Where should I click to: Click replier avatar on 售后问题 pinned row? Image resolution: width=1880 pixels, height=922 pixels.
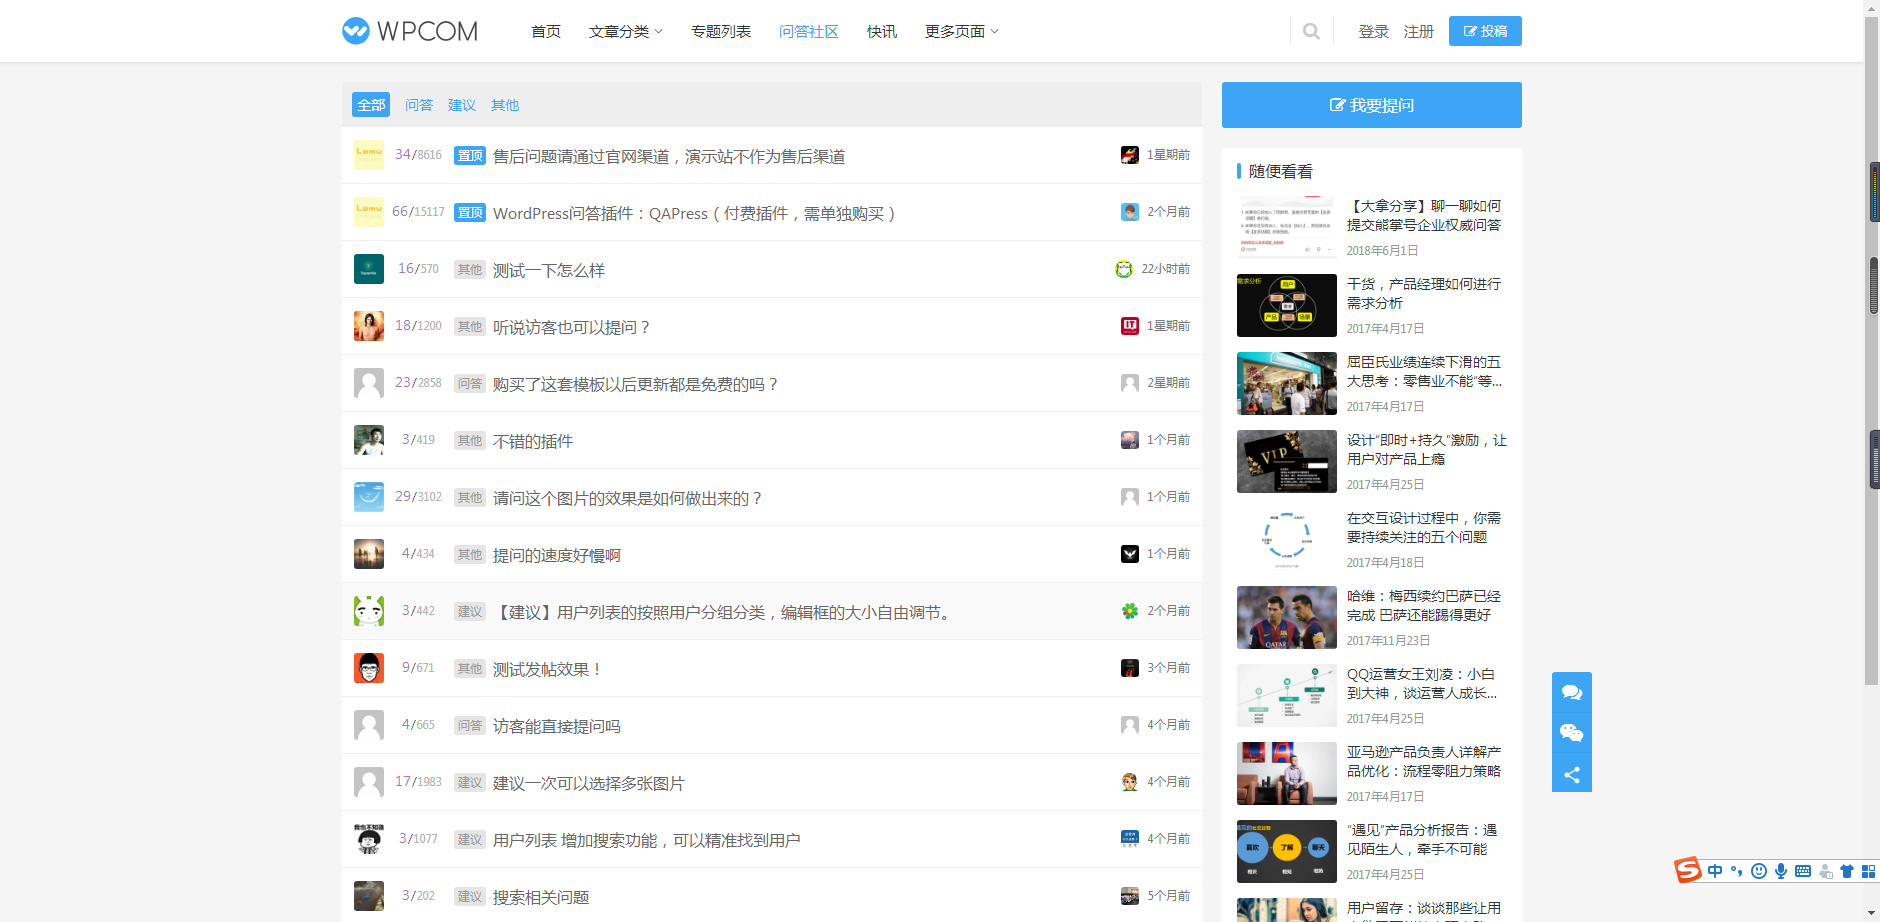coord(1130,155)
